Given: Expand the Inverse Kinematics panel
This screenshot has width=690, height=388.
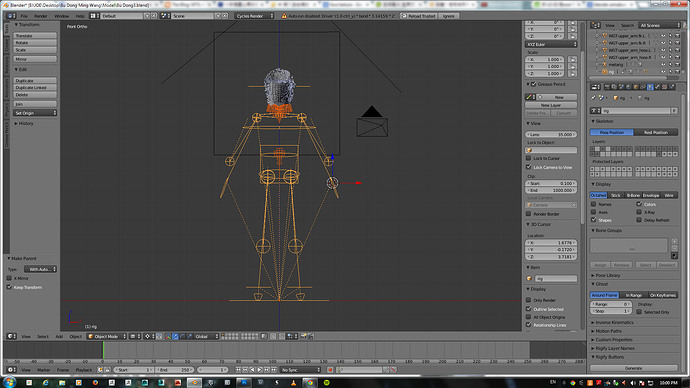Looking at the screenshot, I should click(x=614, y=322).
